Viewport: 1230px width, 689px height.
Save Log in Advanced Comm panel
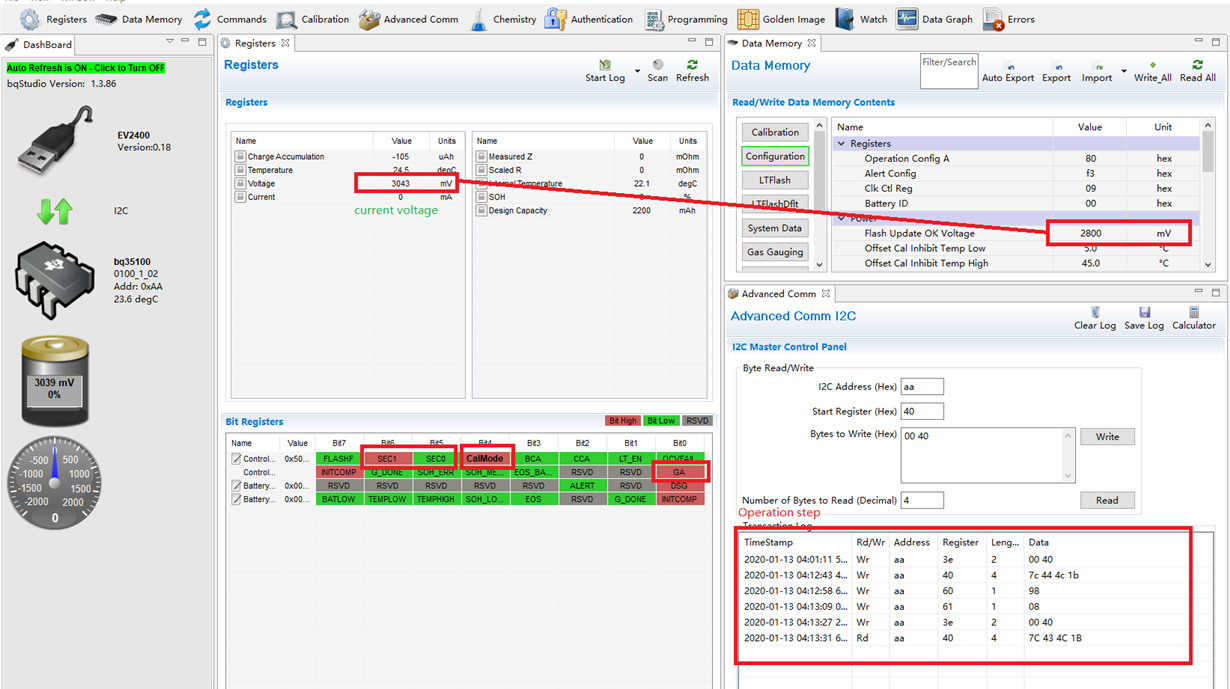tap(1144, 319)
